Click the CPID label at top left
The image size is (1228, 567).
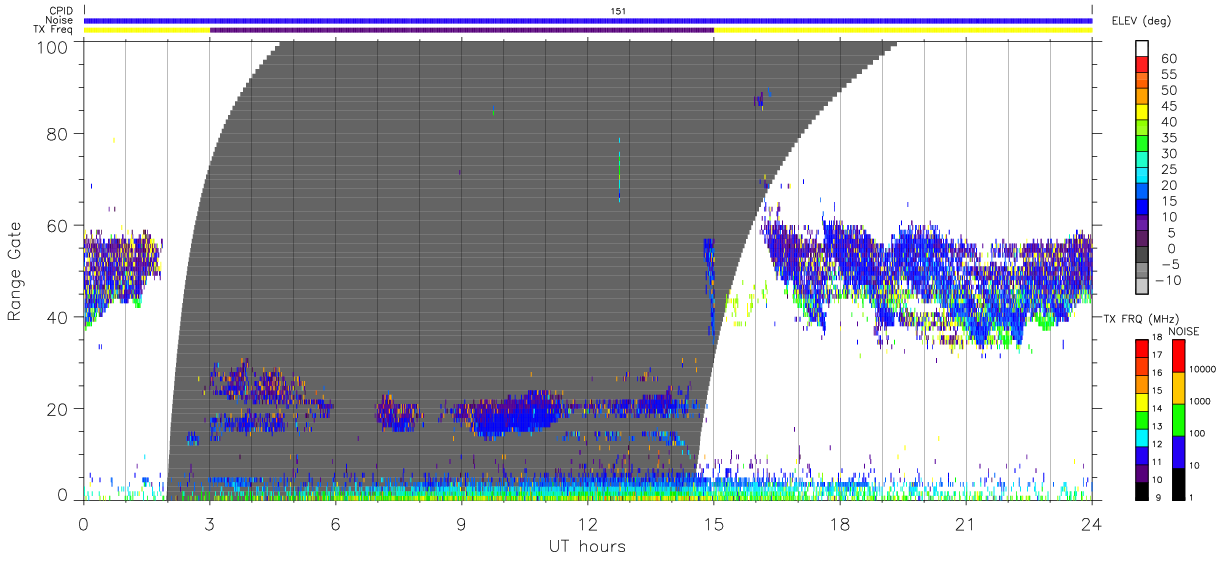(x=62, y=11)
